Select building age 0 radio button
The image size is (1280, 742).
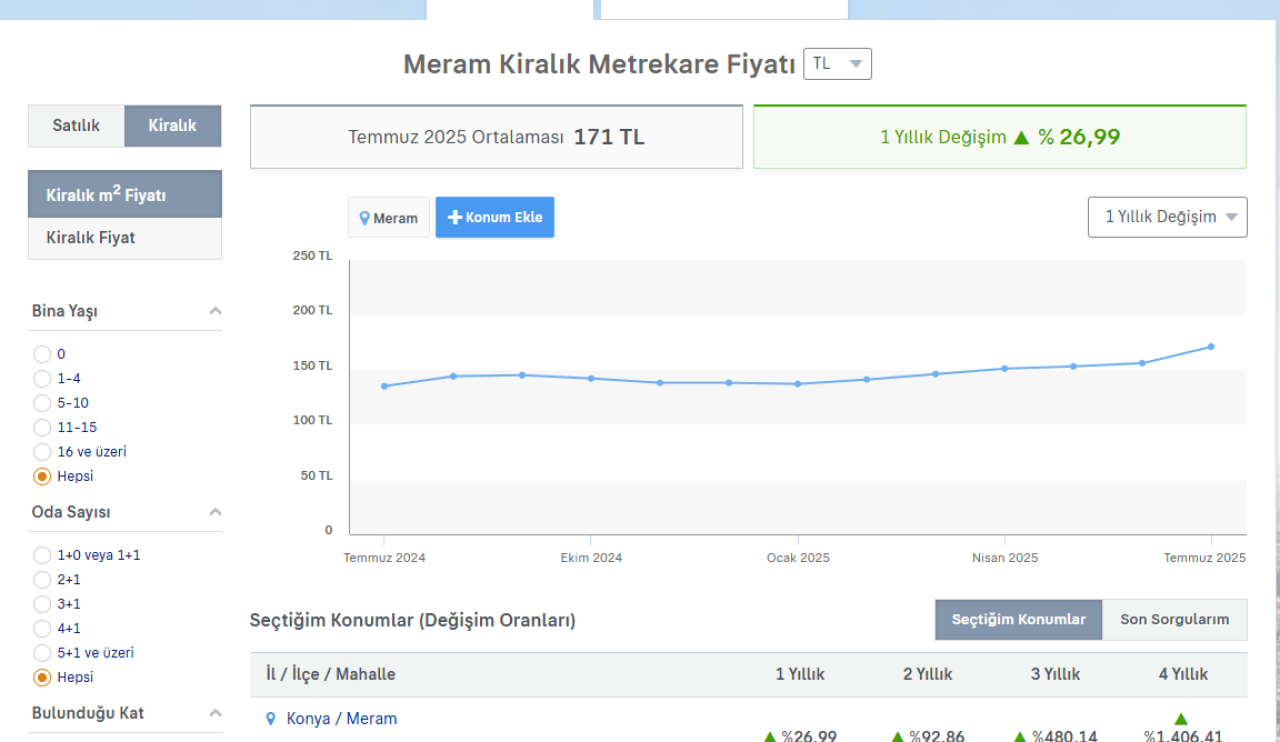42,354
